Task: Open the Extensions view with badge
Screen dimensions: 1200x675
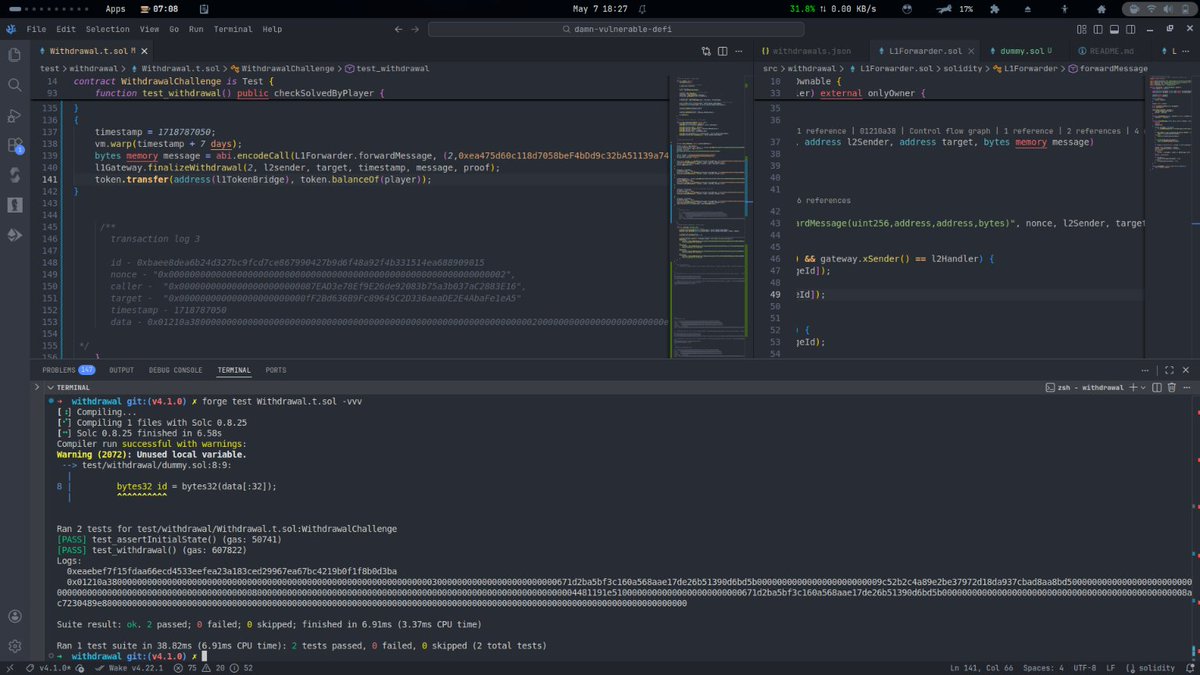Action: click(x=15, y=146)
